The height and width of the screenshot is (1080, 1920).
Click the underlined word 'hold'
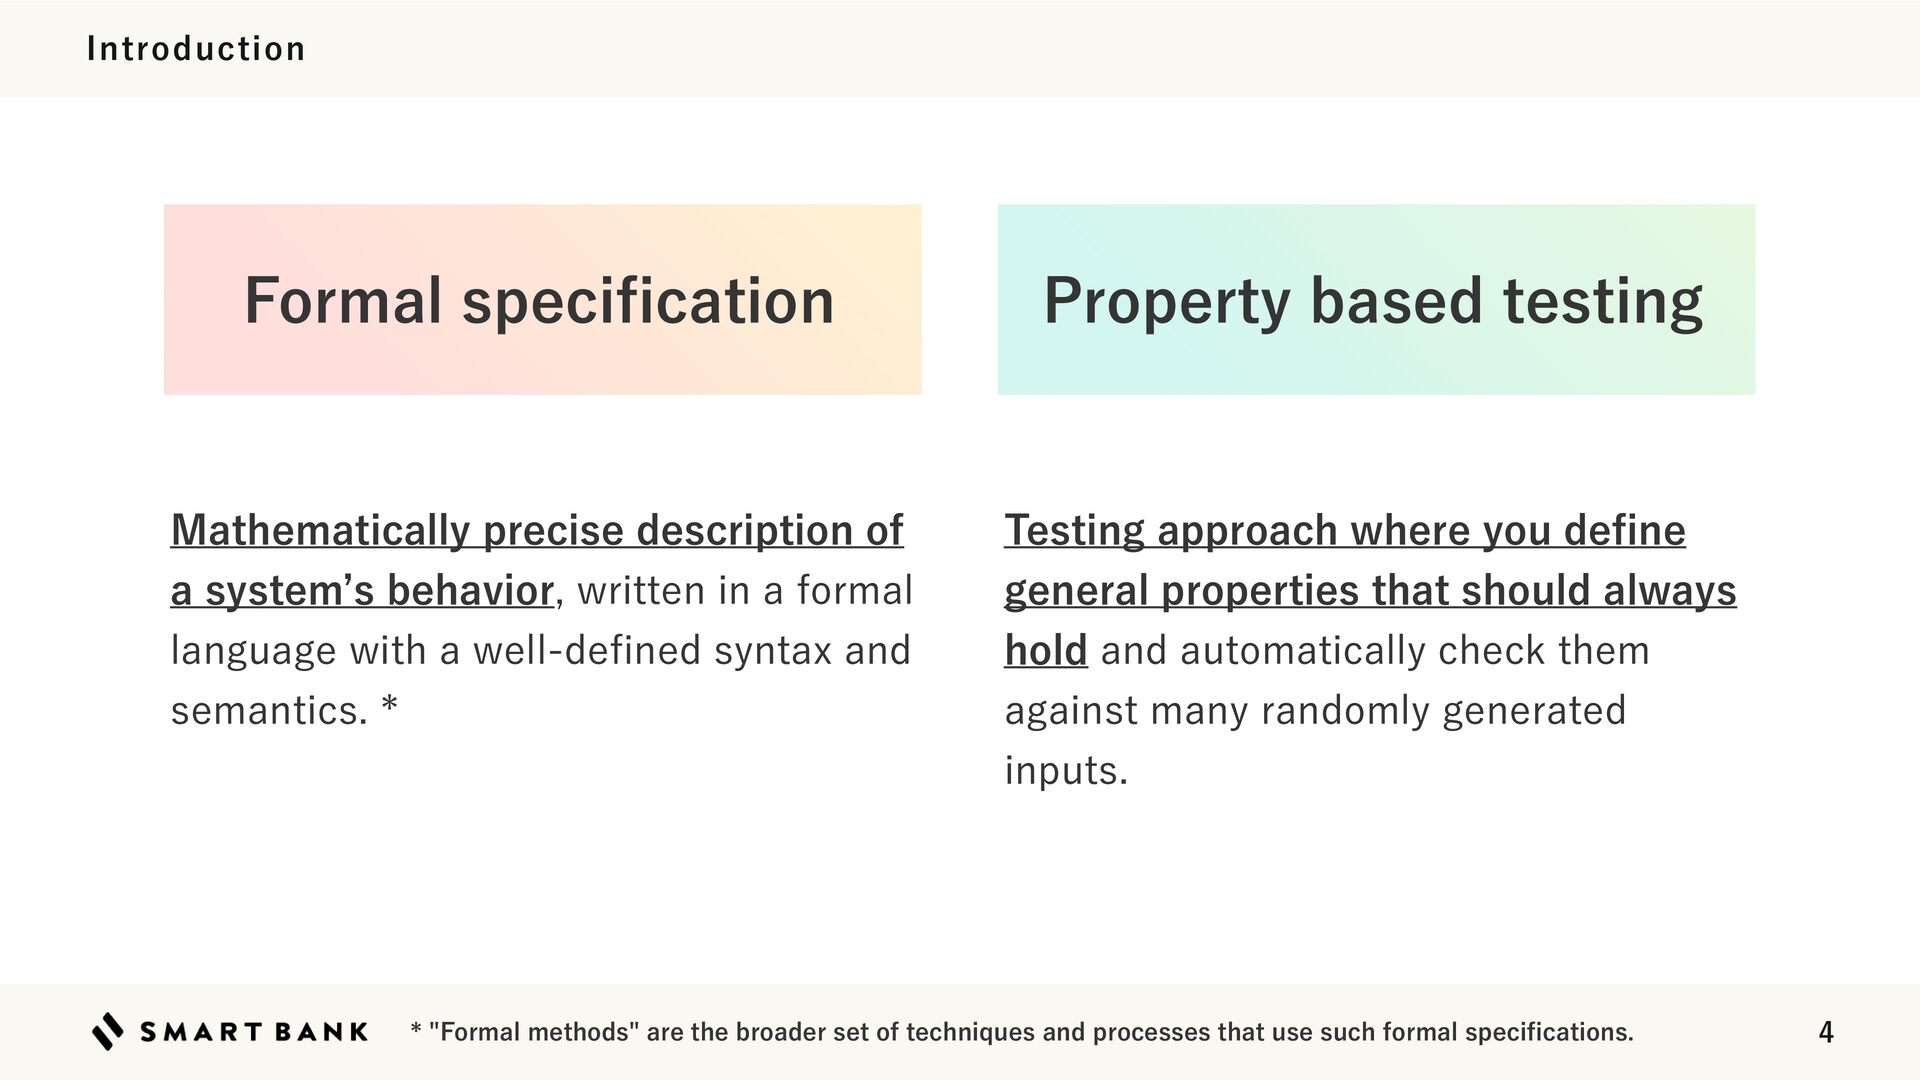[1045, 651]
